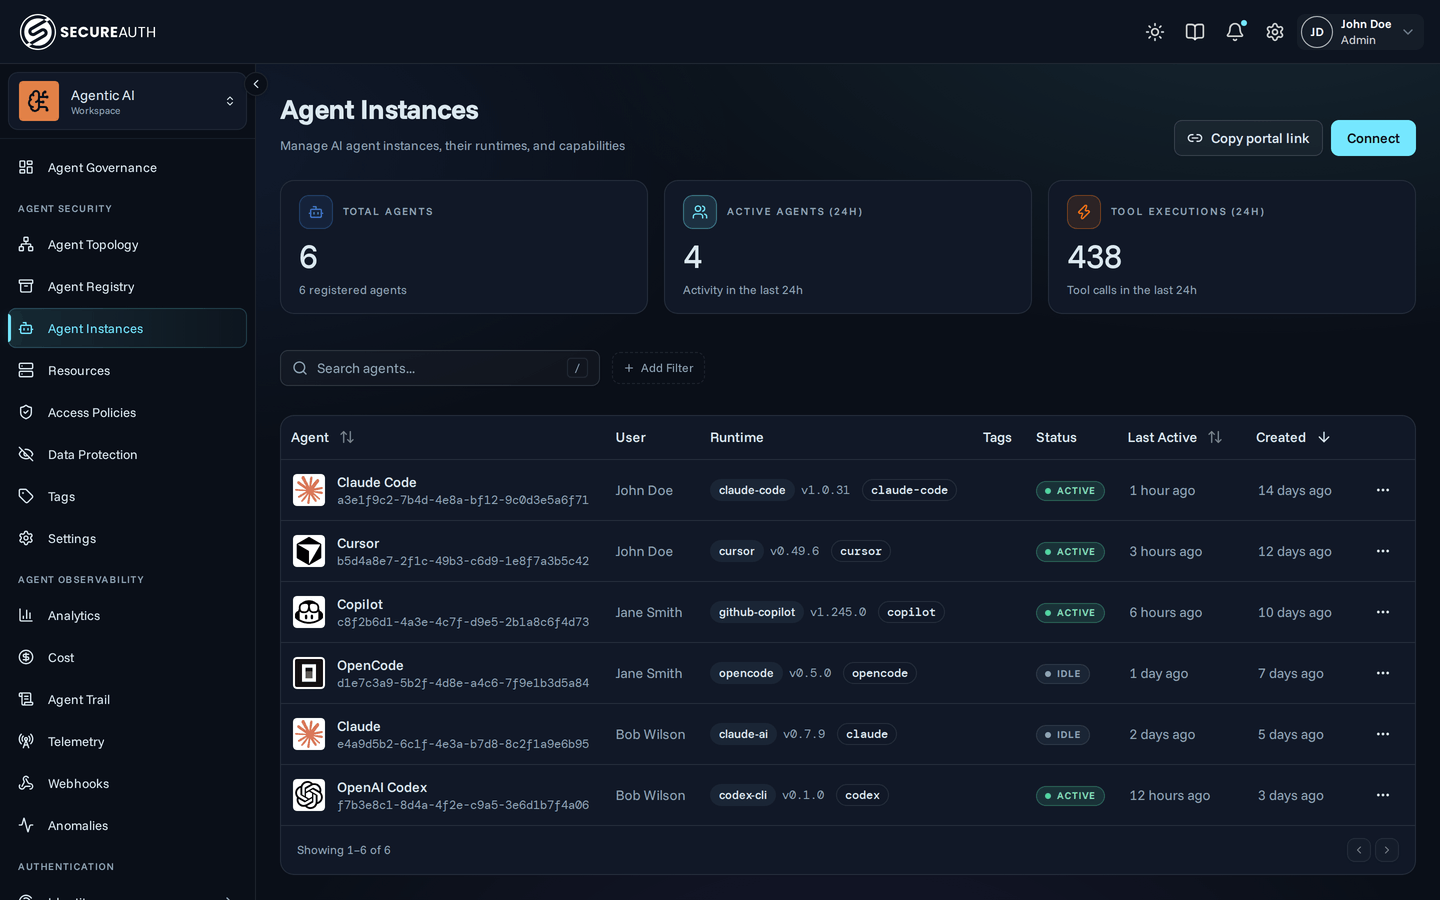Click the Claude agent icon for Bob Wilson
1440x900 pixels.
pos(309,734)
